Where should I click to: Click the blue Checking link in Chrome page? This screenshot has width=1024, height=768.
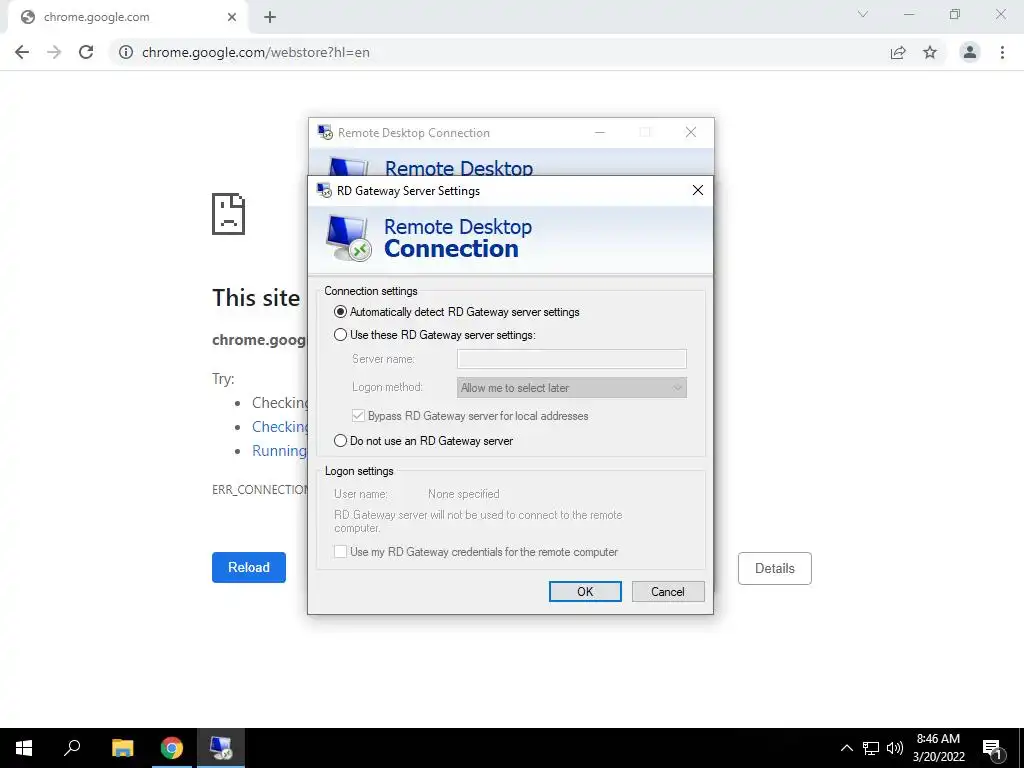280,426
